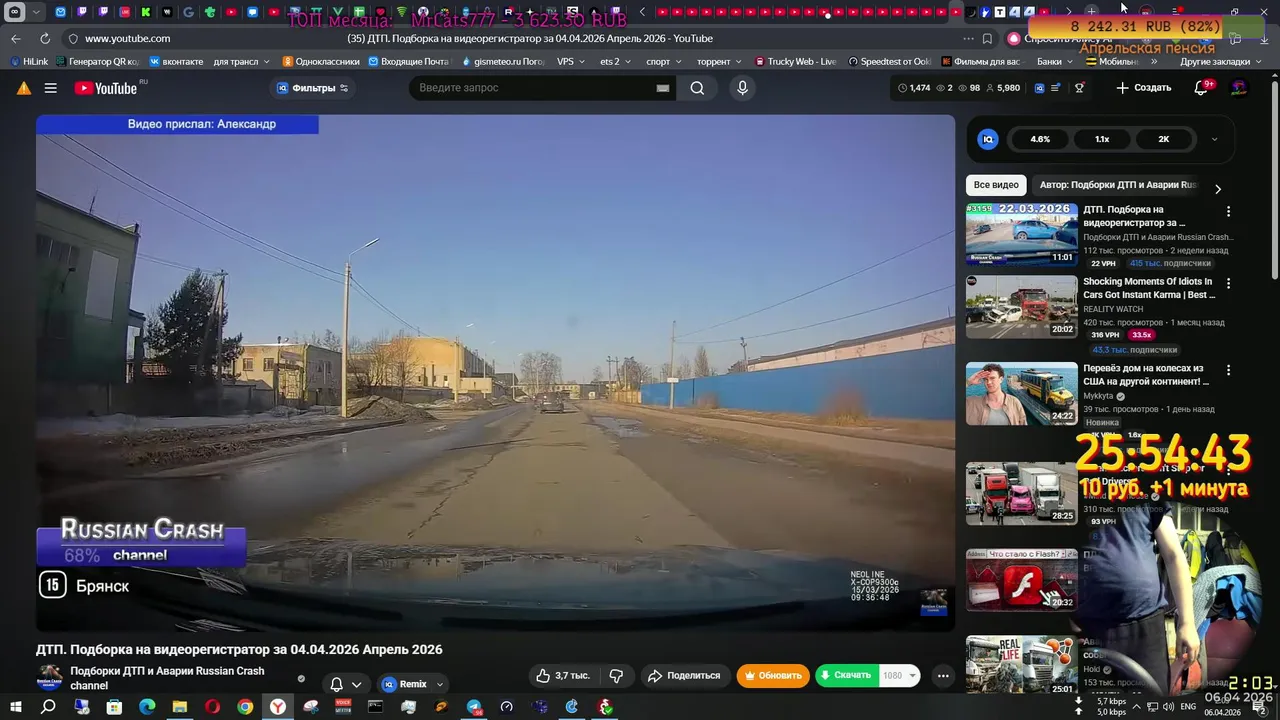
Task: Open the YouTube hamburger guide menu
Action: [50, 88]
